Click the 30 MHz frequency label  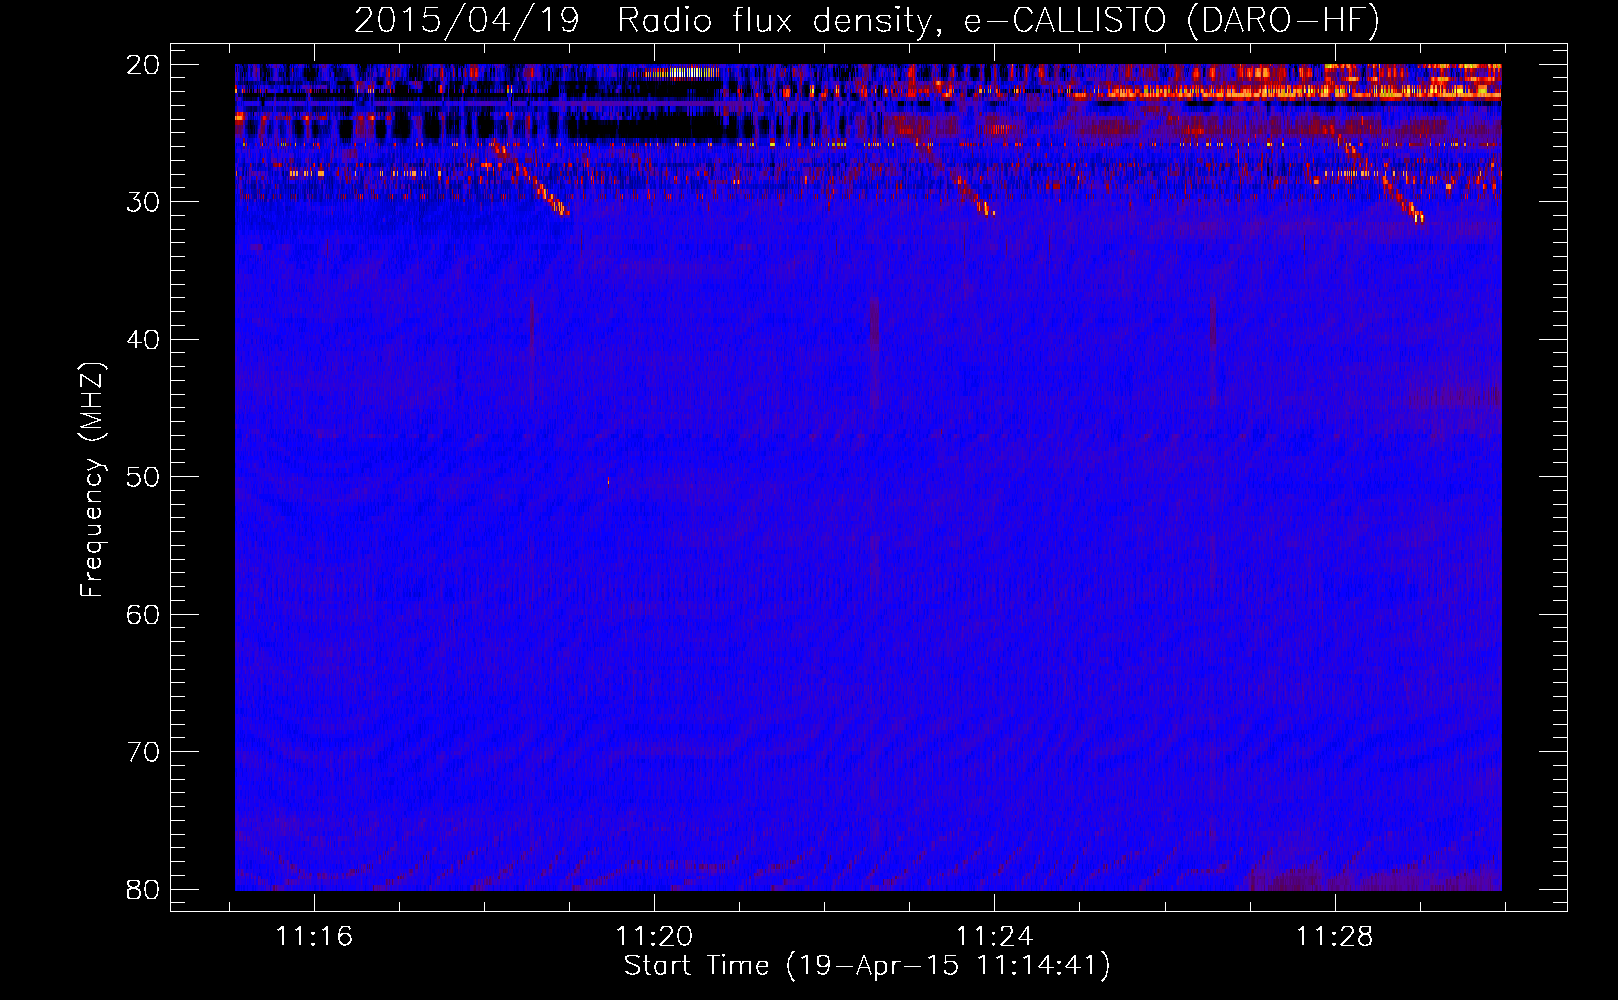pos(143,202)
